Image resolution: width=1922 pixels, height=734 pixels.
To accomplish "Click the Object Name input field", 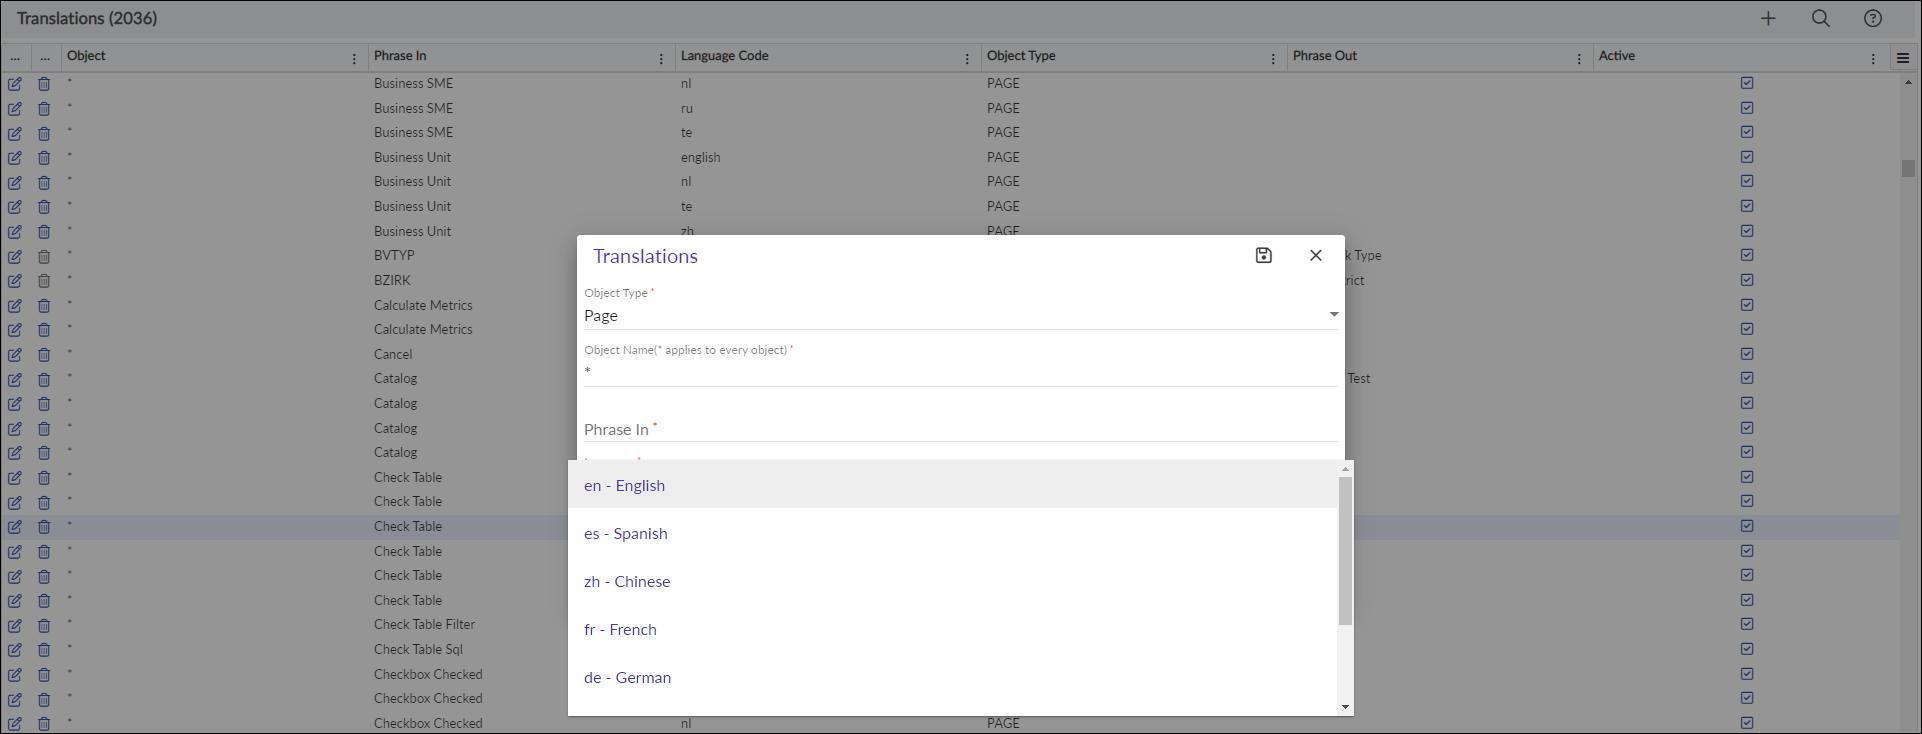I will coord(961,372).
